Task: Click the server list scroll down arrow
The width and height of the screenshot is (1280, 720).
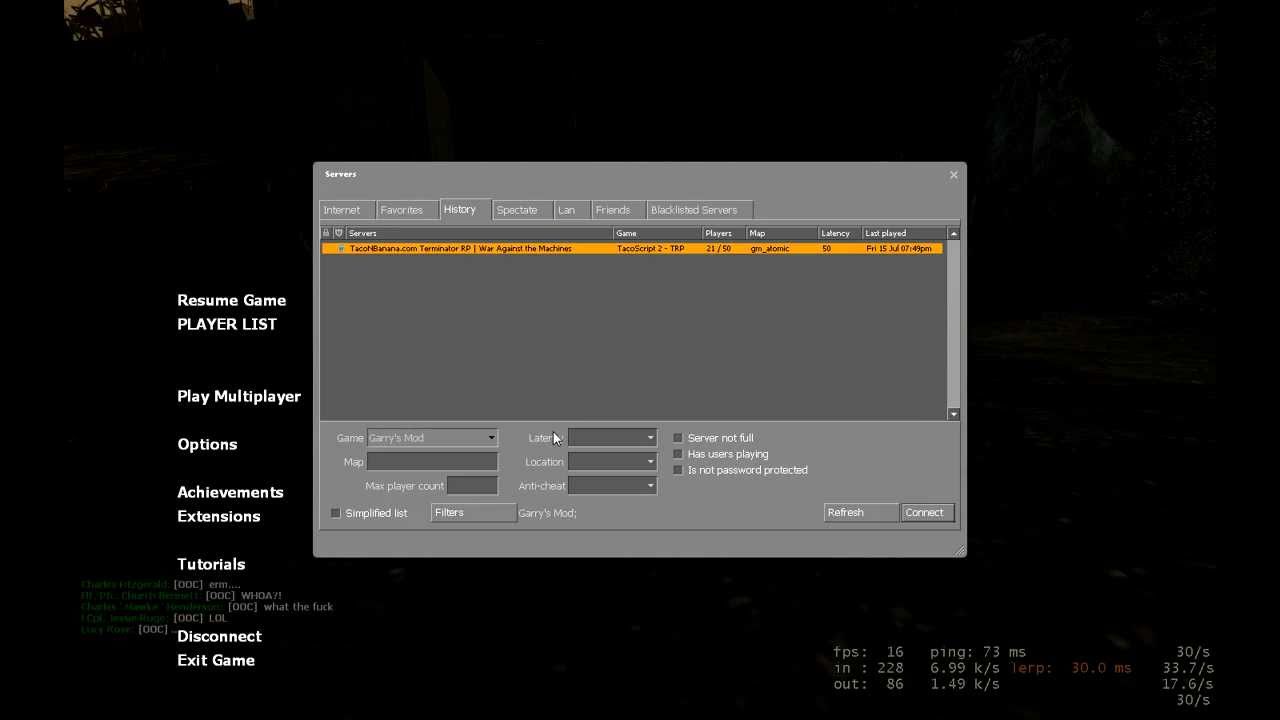Action: [954, 414]
